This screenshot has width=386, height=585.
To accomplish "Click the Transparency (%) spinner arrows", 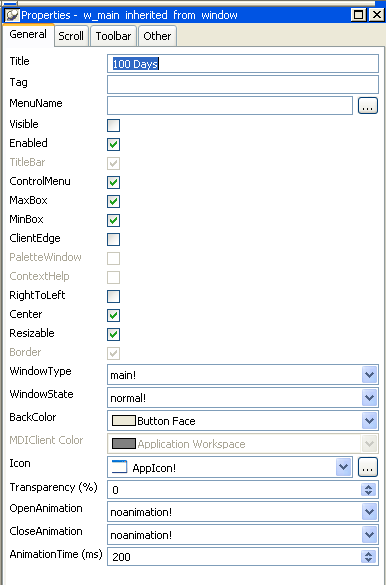I will point(368,489).
